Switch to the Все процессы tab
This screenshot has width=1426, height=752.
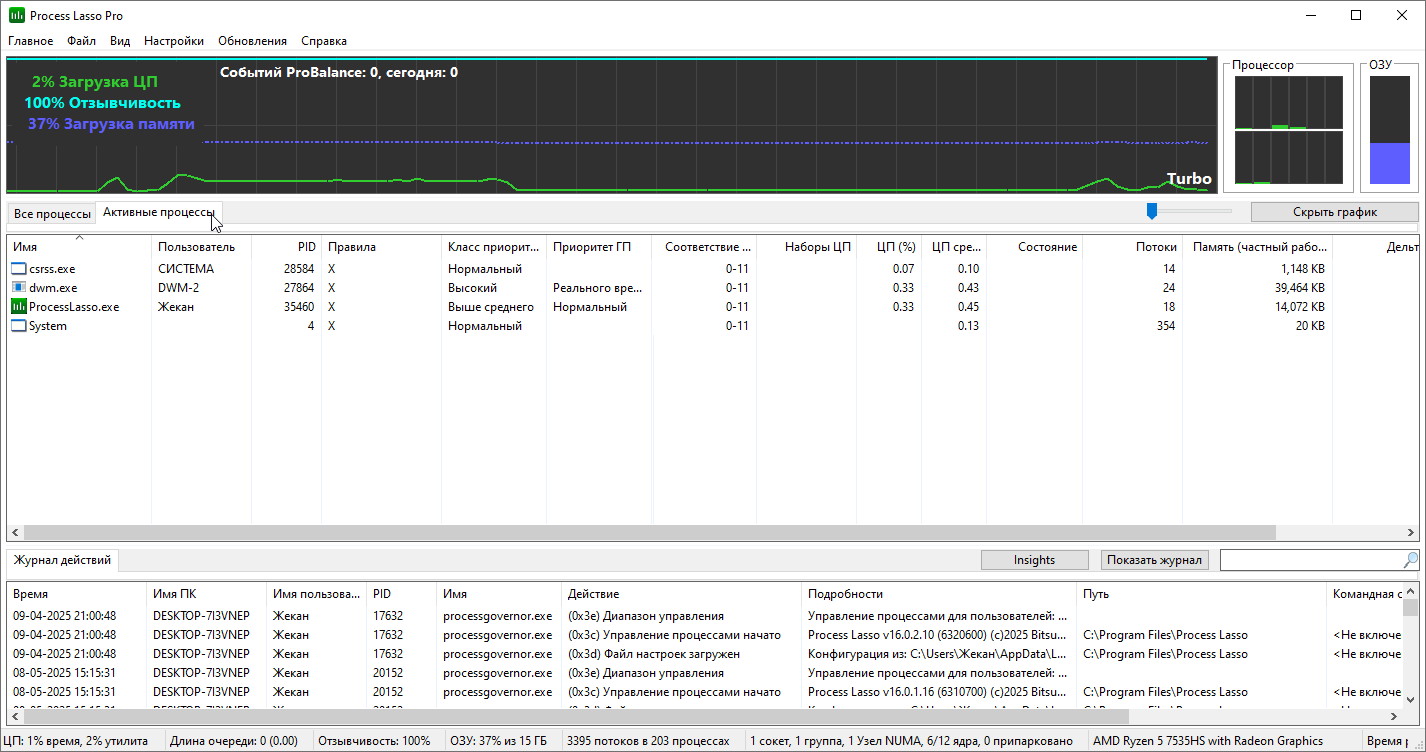pyautogui.click(x=52, y=214)
